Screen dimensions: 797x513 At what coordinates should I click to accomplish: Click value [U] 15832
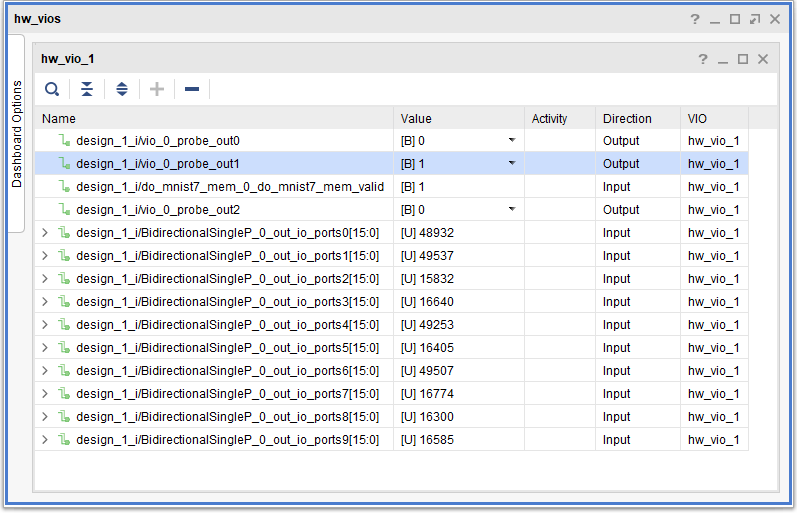427,279
